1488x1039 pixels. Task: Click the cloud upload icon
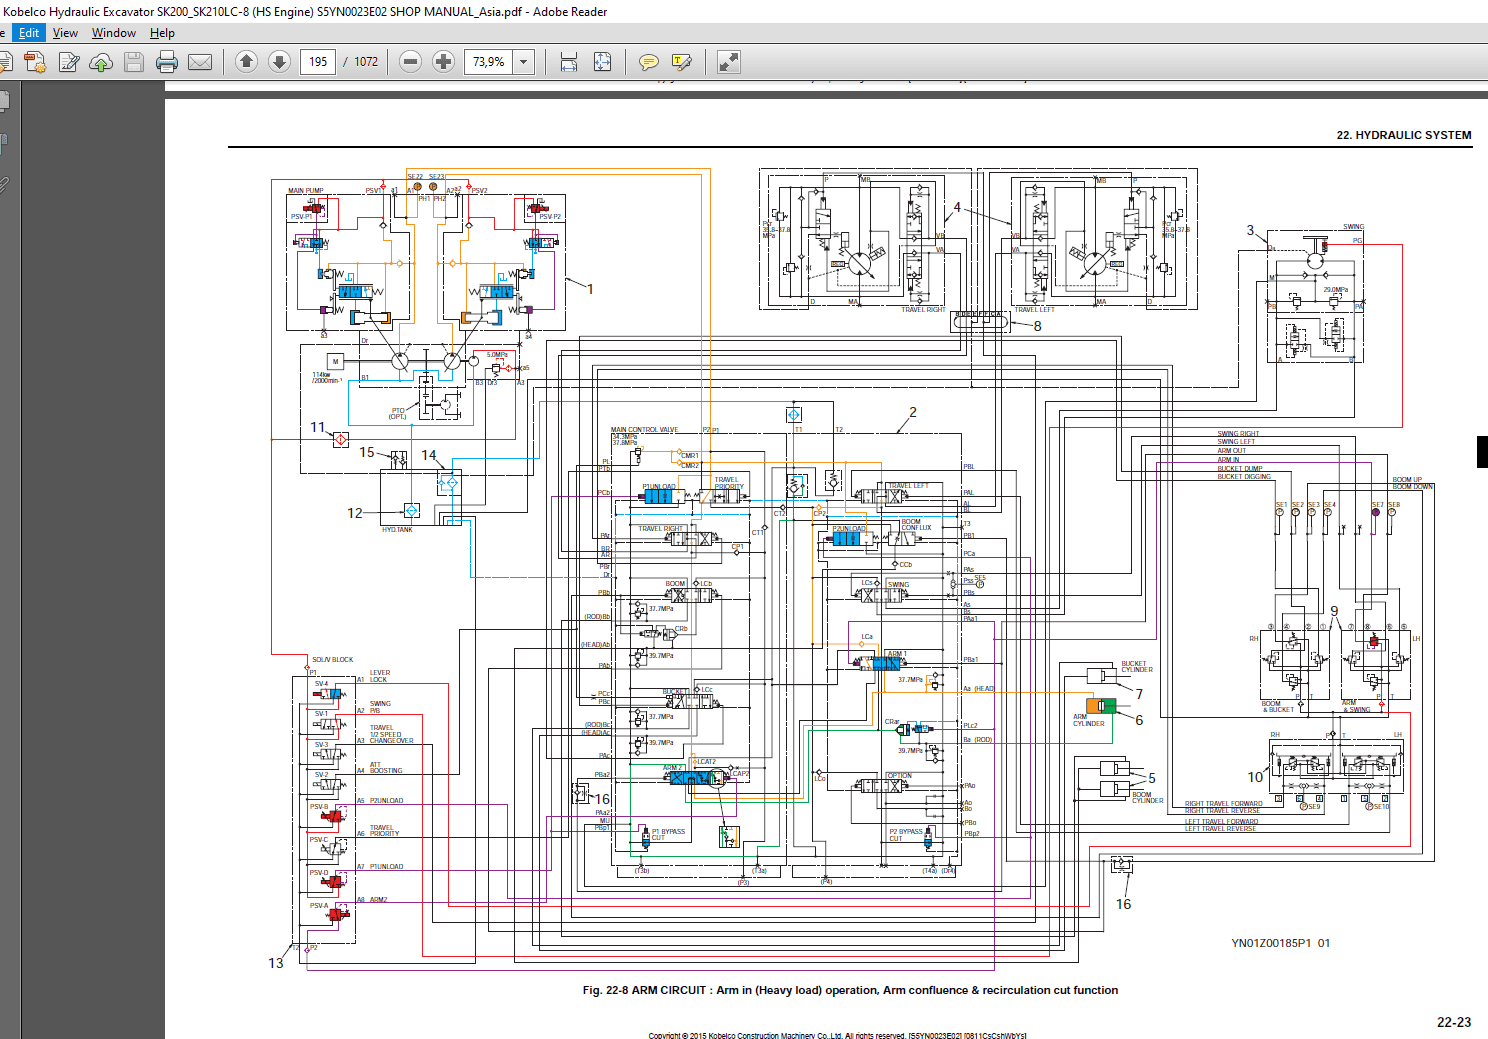[101, 62]
